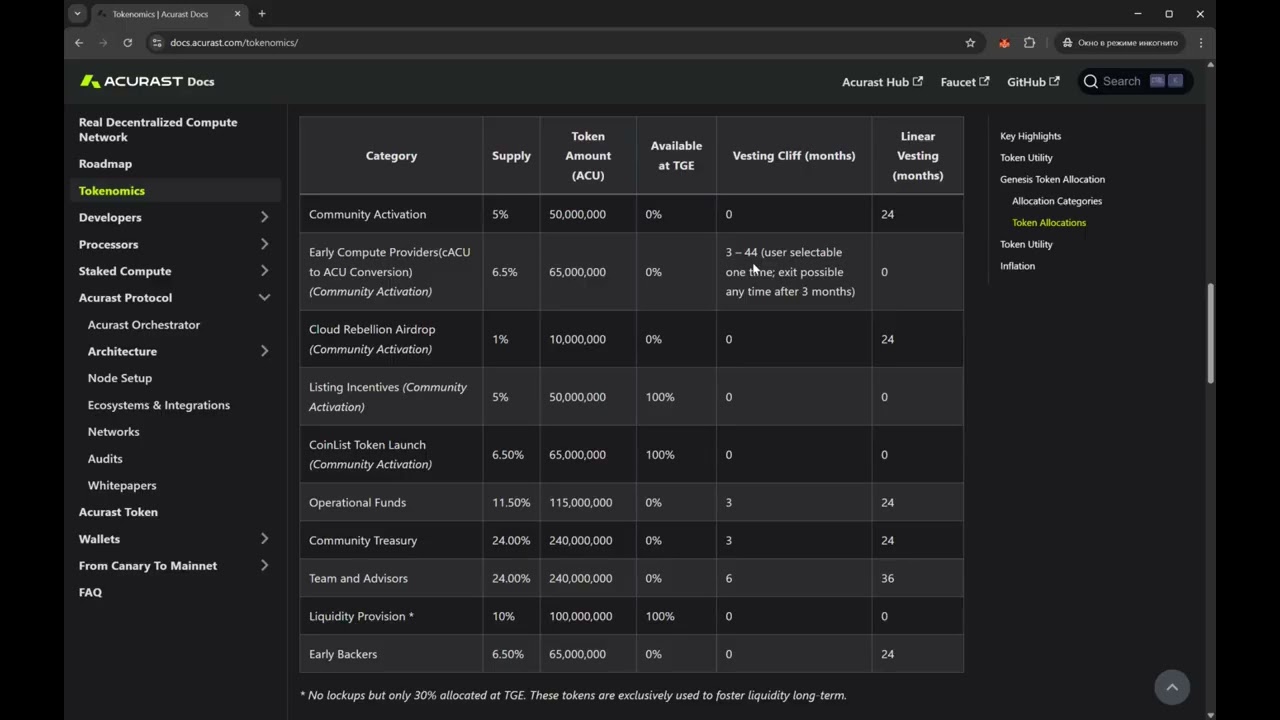Click the Acurast Docs logo
This screenshot has height=720, width=1280.
coord(147,81)
